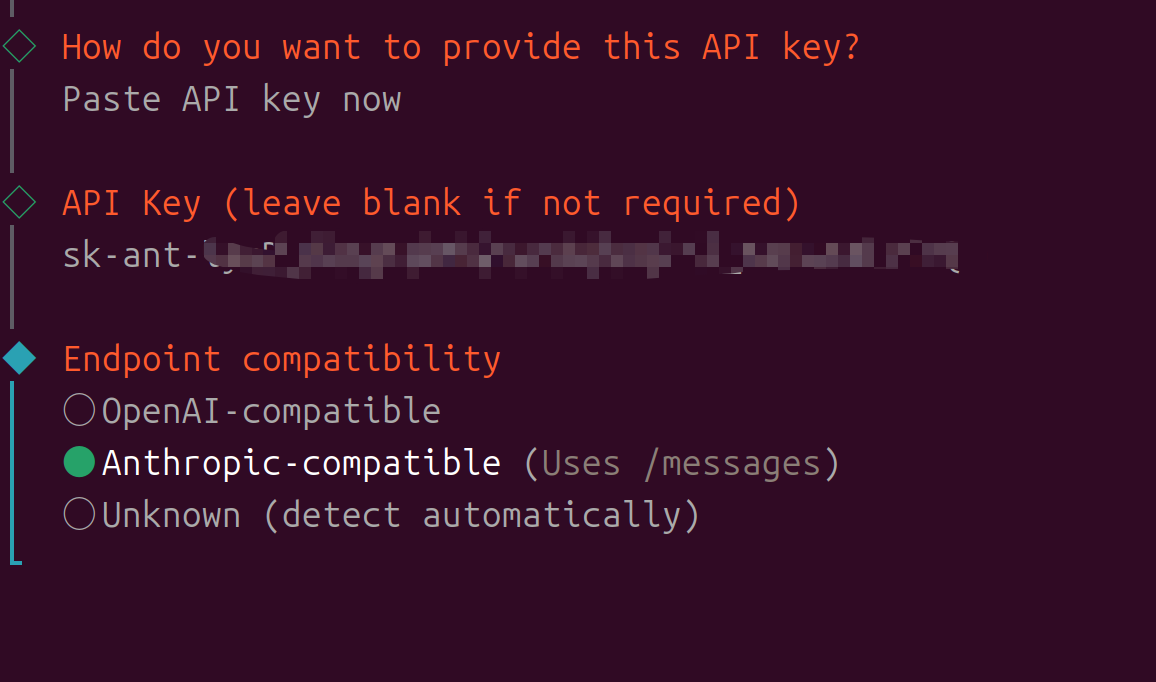Select the filled teal diamond near 'Endpoint compatibility'
1156x682 pixels.
click(19, 356)
